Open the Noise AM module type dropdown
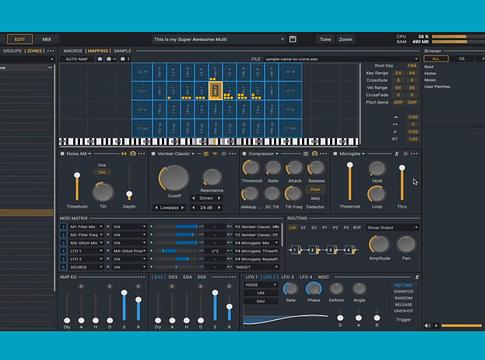Viewport: 485px width, 360px height. tap(79, 154)
